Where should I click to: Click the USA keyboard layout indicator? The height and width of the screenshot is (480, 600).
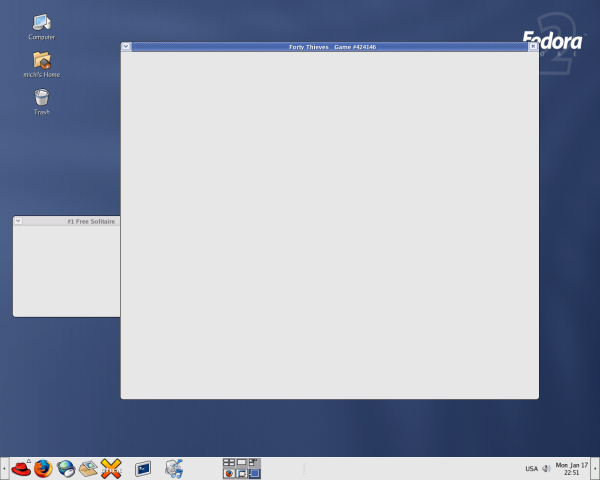[531, 468]
